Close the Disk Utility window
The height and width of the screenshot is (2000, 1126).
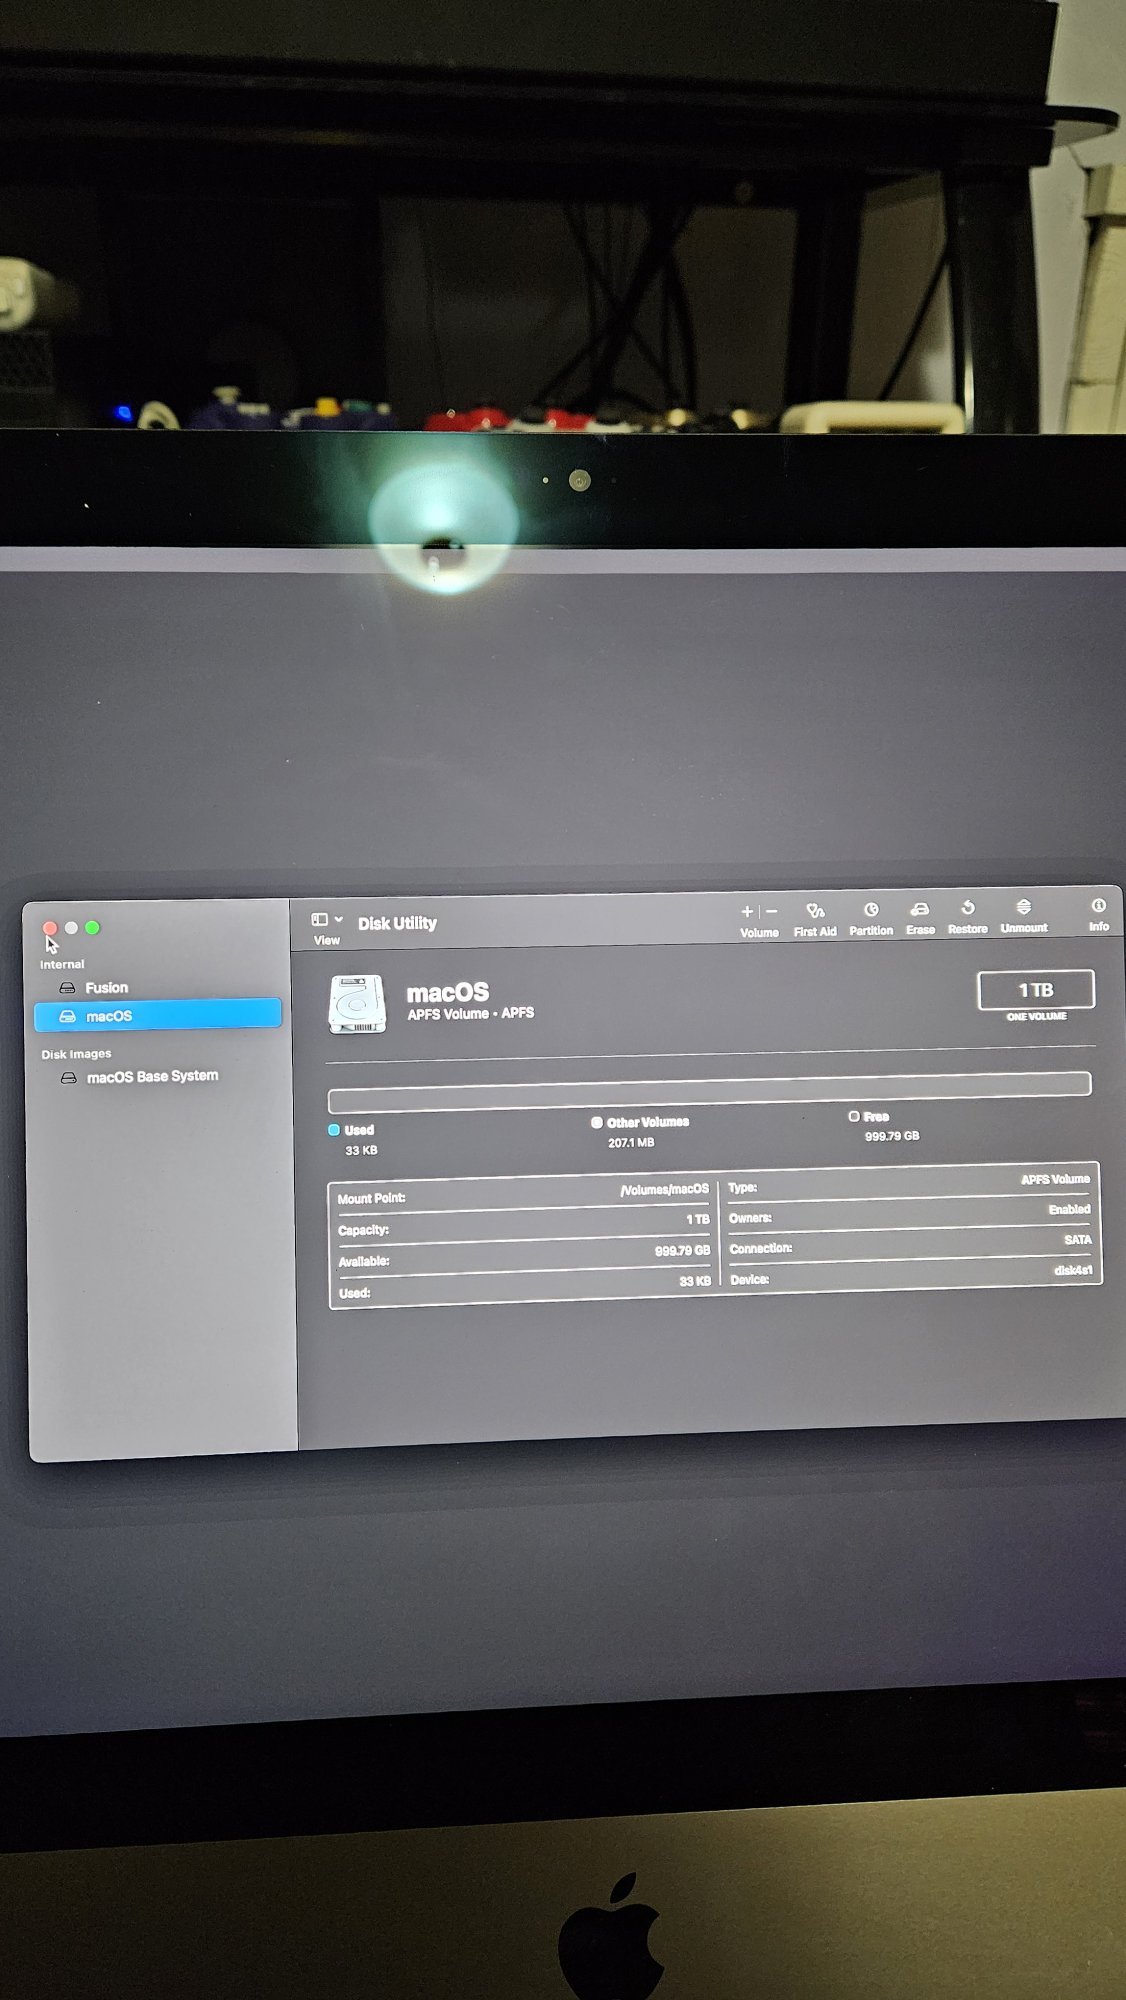(50, 928)
